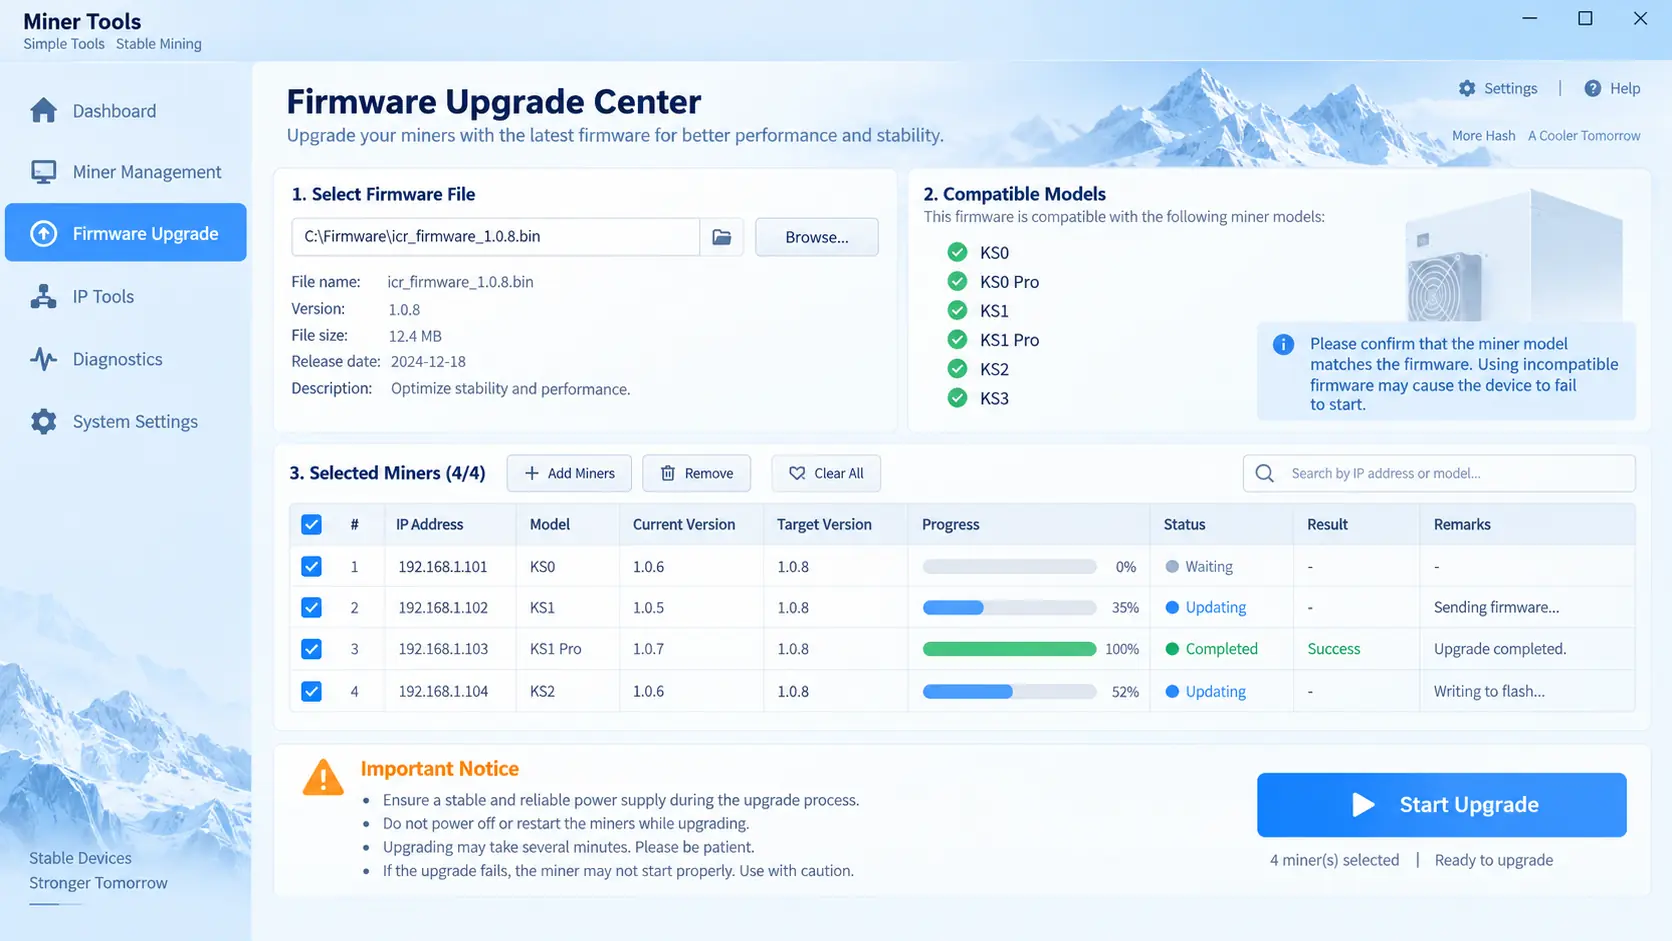Click the 100% green progress bar for KS1 Pro
Image resolution: width=1672 pixels, height=941 pixels.
click(x=1009, y=649)
